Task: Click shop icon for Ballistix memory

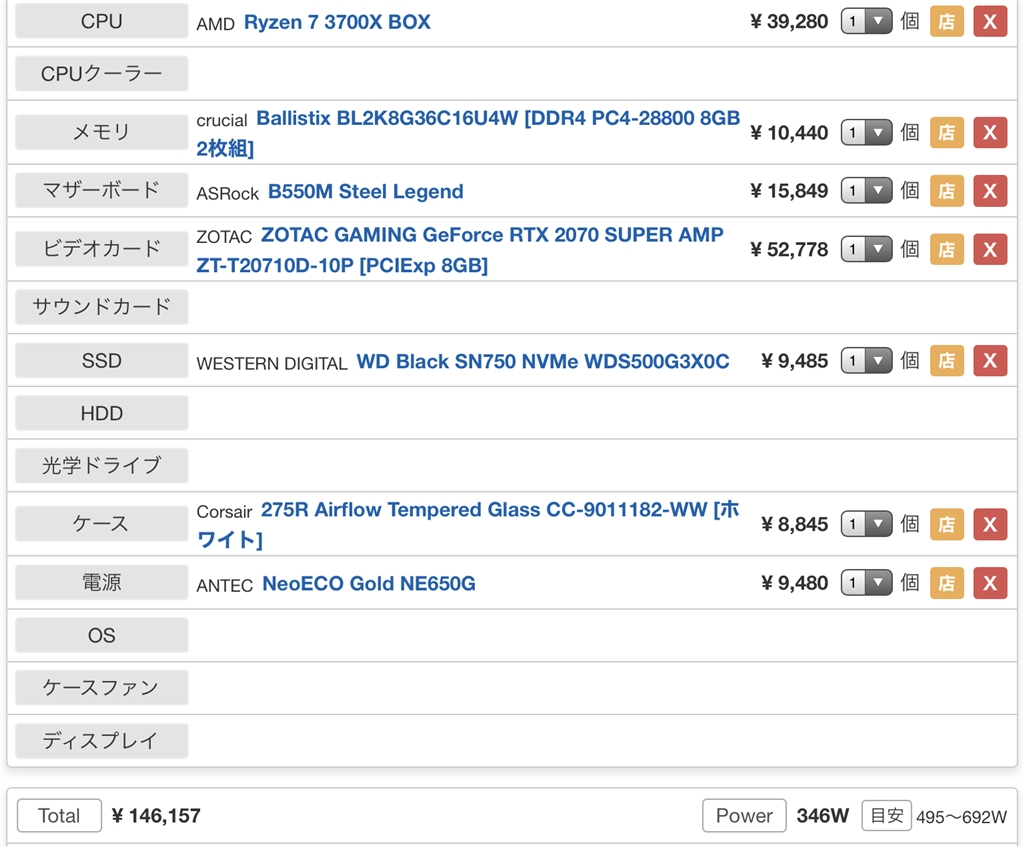Action: tap(946, 132)
